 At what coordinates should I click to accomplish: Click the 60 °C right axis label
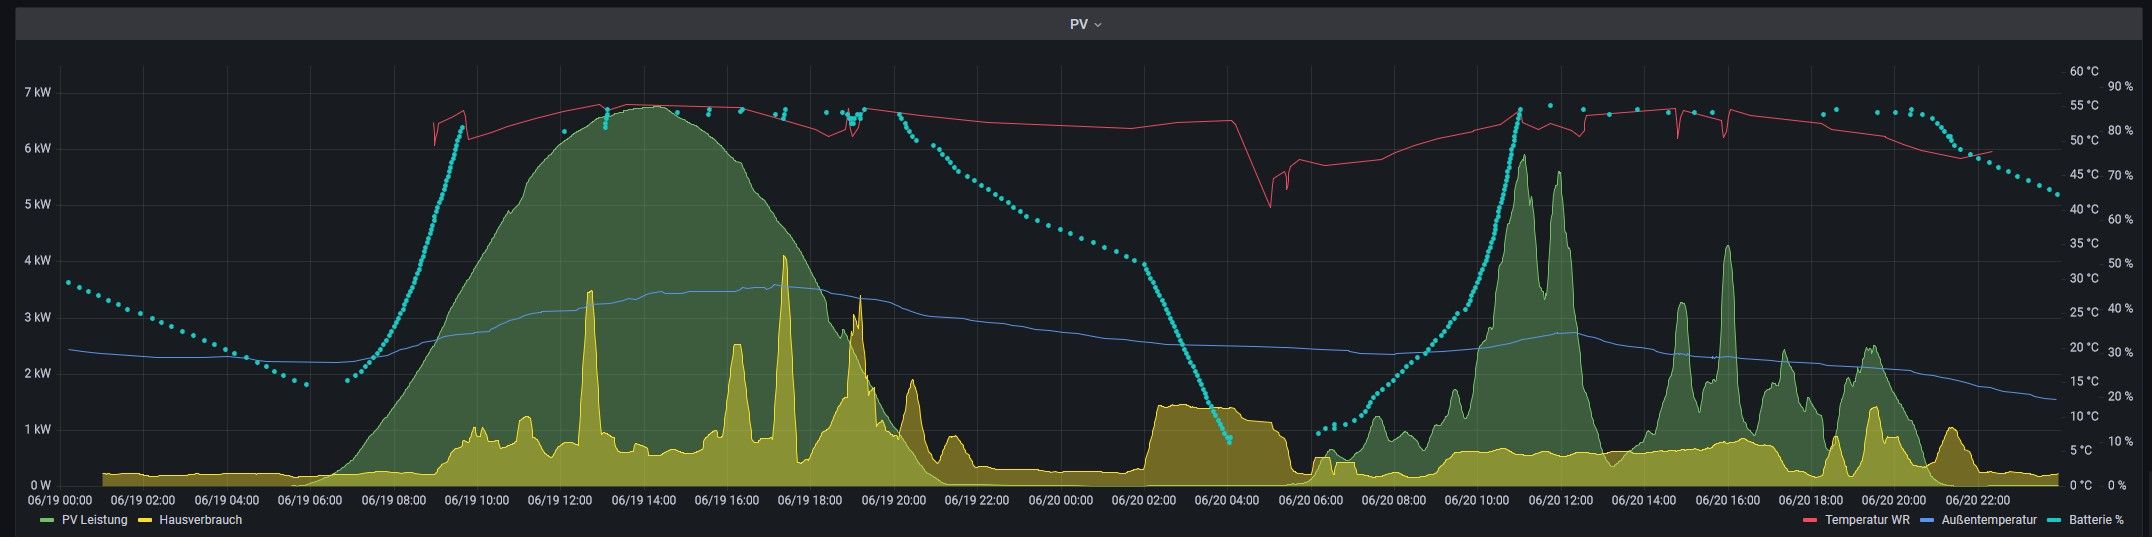tap(2084, 72)
